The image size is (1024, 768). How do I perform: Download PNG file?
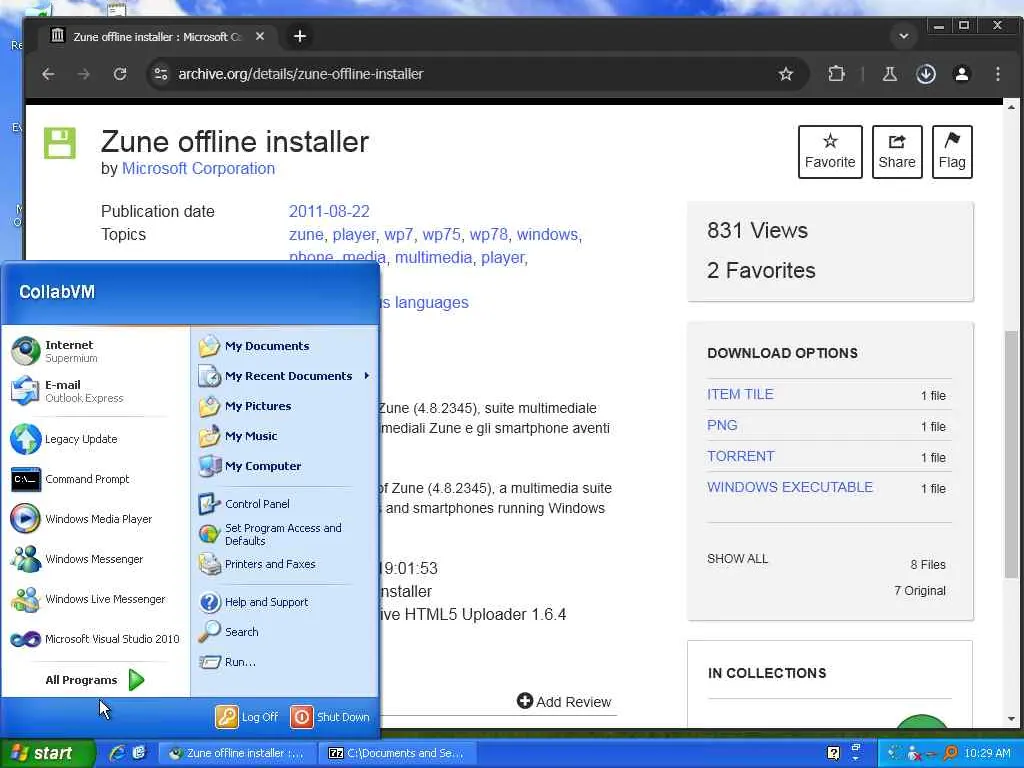[x=722, y=425]
